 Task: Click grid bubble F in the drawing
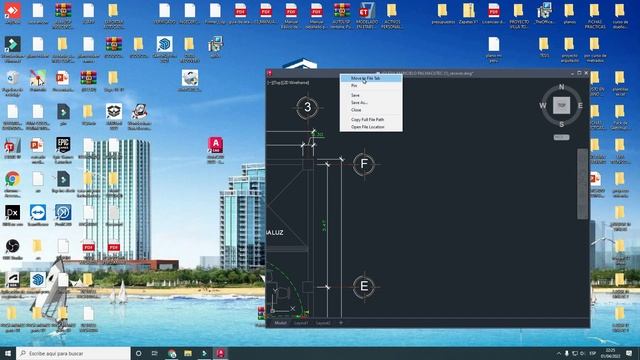click(x=364, y=164)
